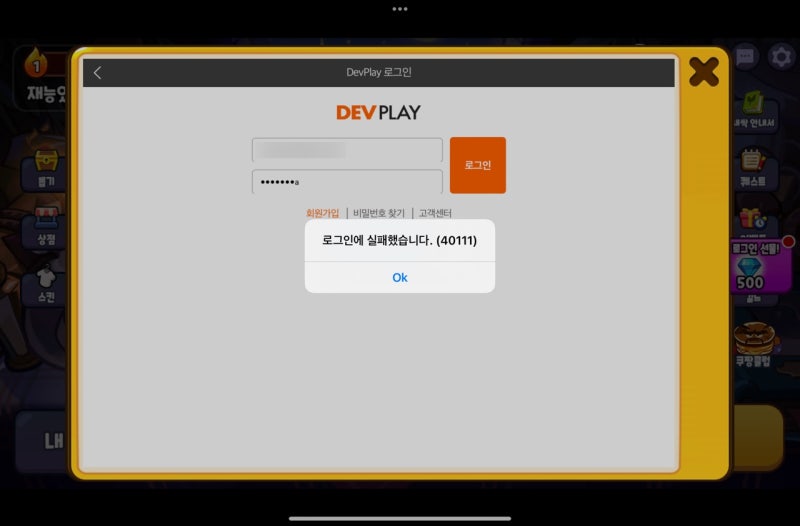
Task: Click the orange 로그인 button
Action: (478, 165)
